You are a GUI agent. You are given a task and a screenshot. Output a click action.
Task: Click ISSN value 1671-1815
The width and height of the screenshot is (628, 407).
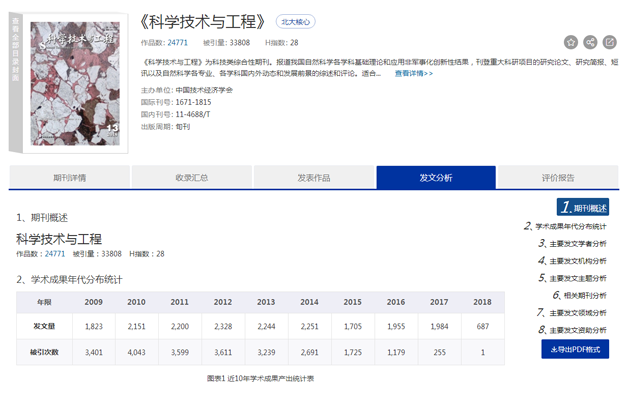pos(193,102)
